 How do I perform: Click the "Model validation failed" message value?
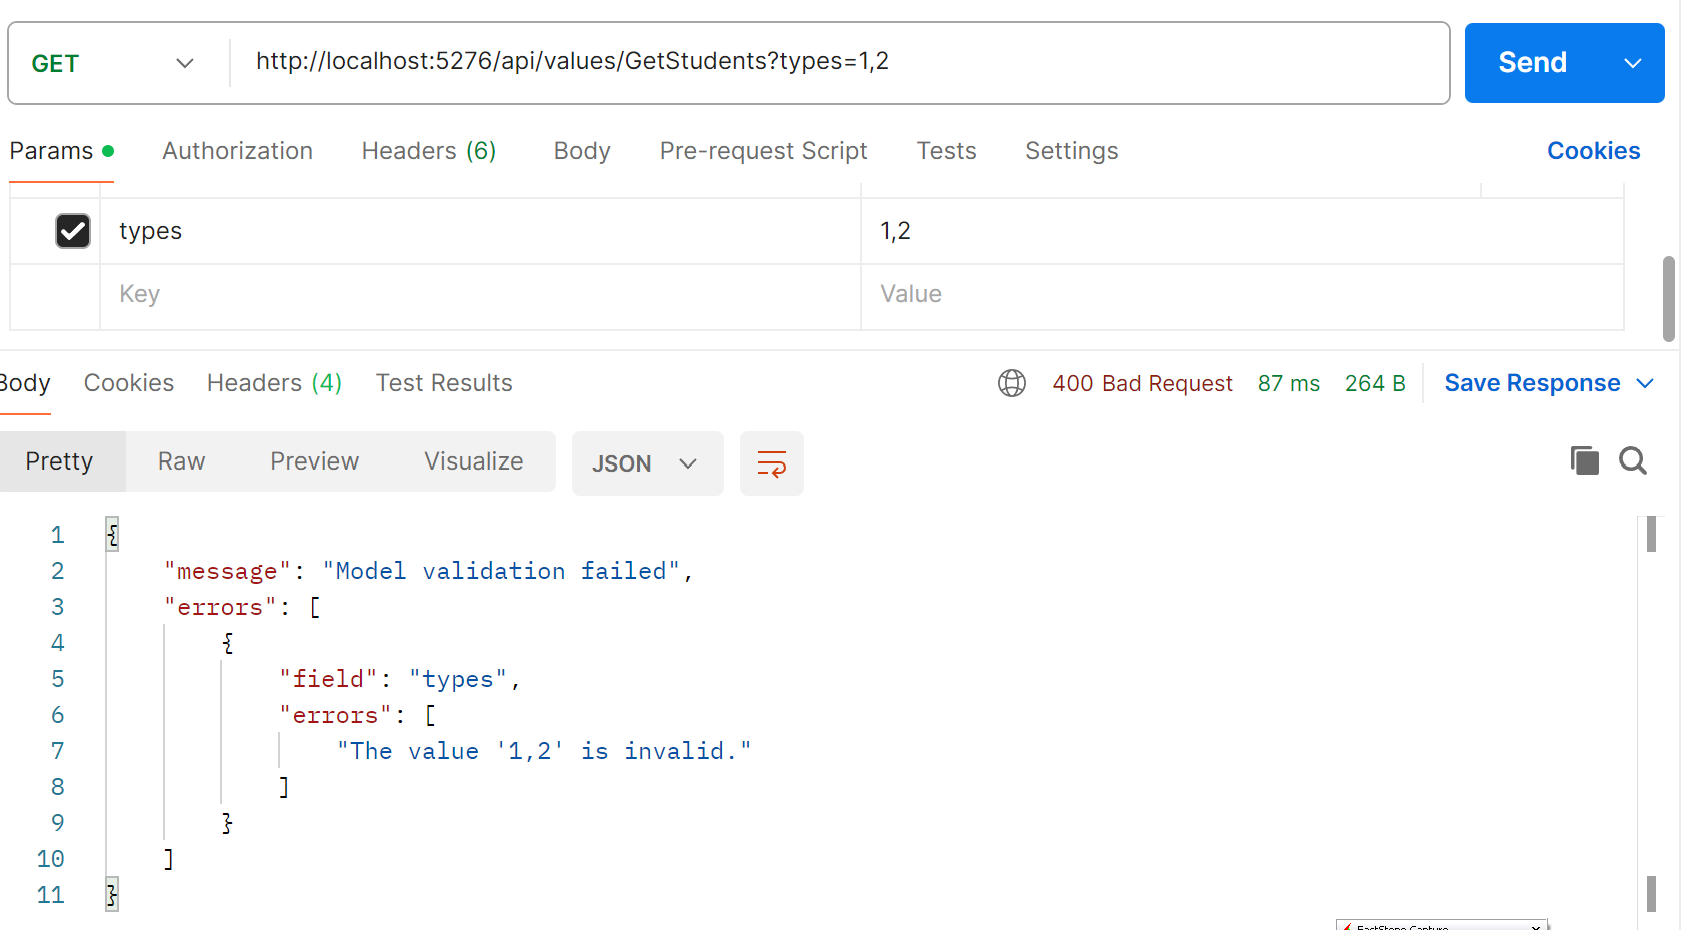(501, 571)
